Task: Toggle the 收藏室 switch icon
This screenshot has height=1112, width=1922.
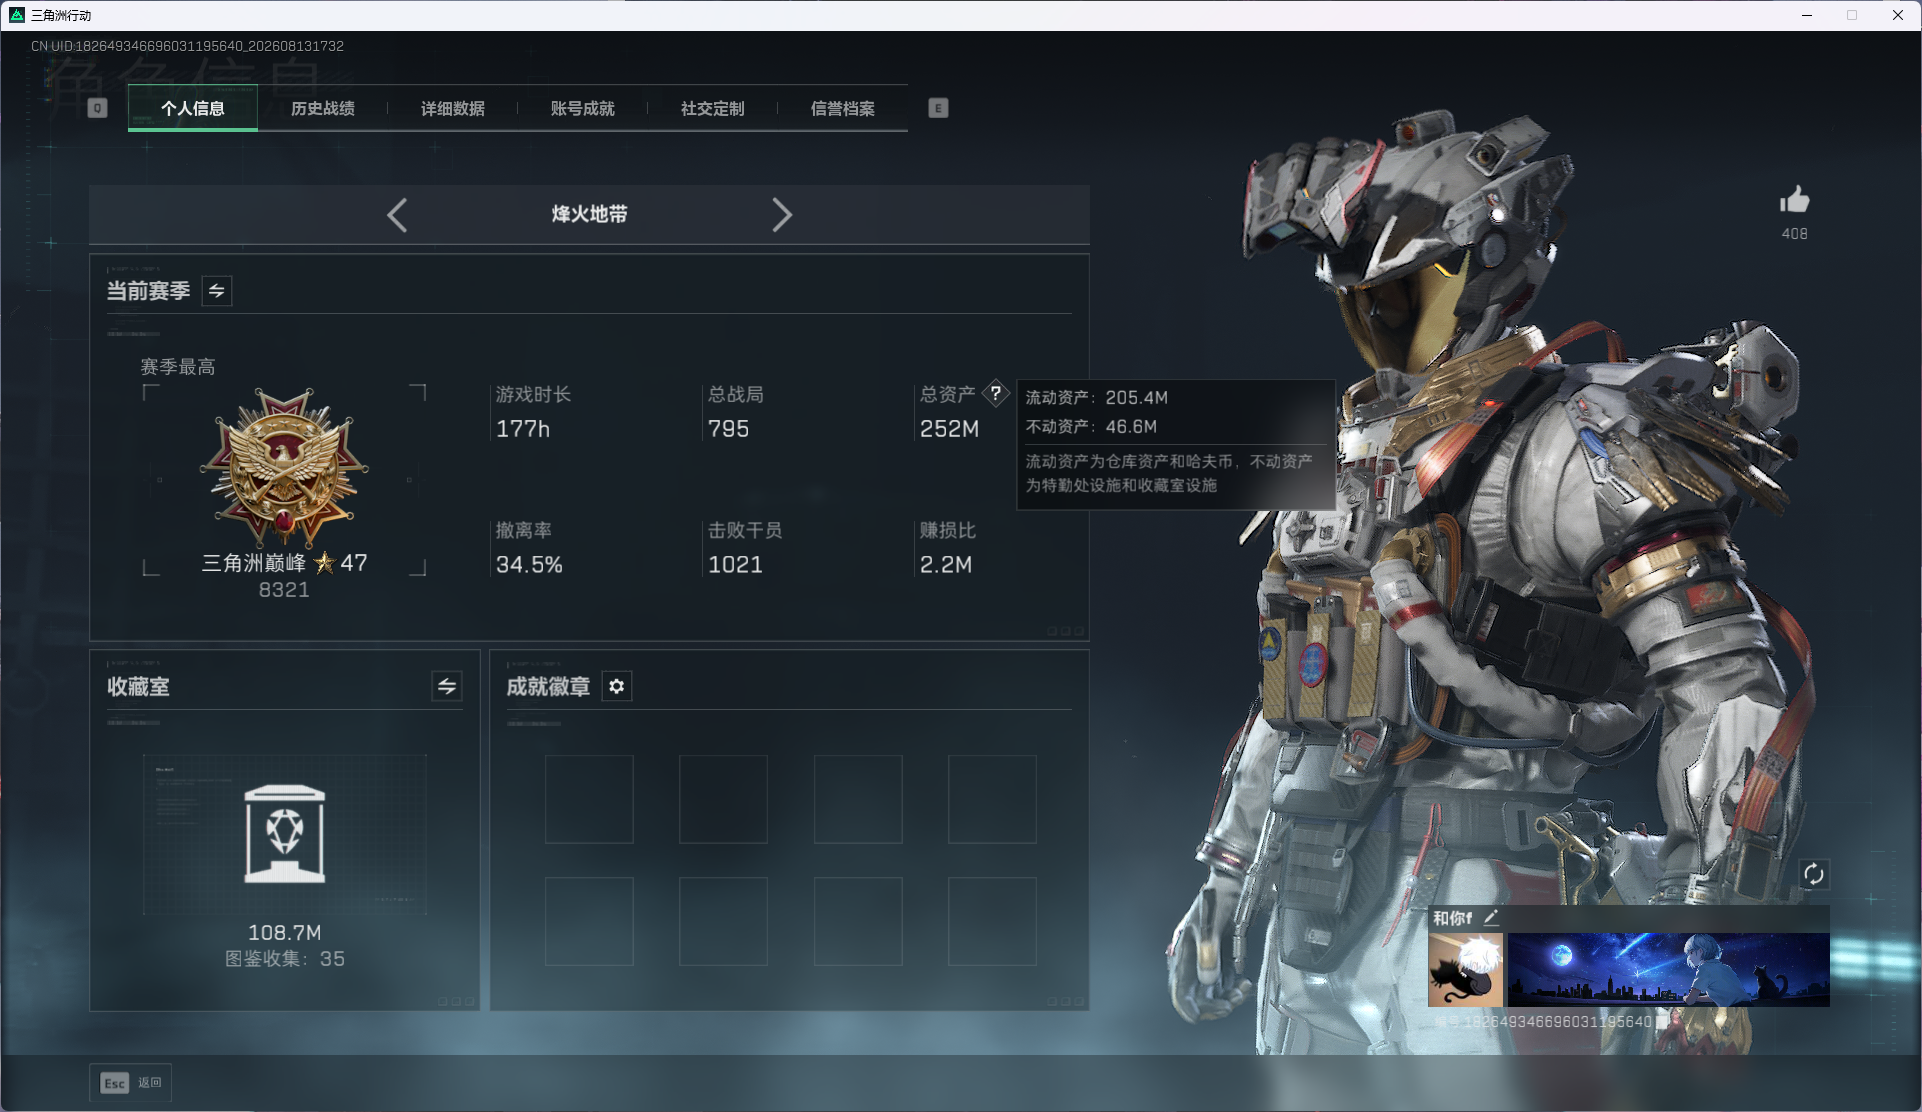Action: pos(447,686)
